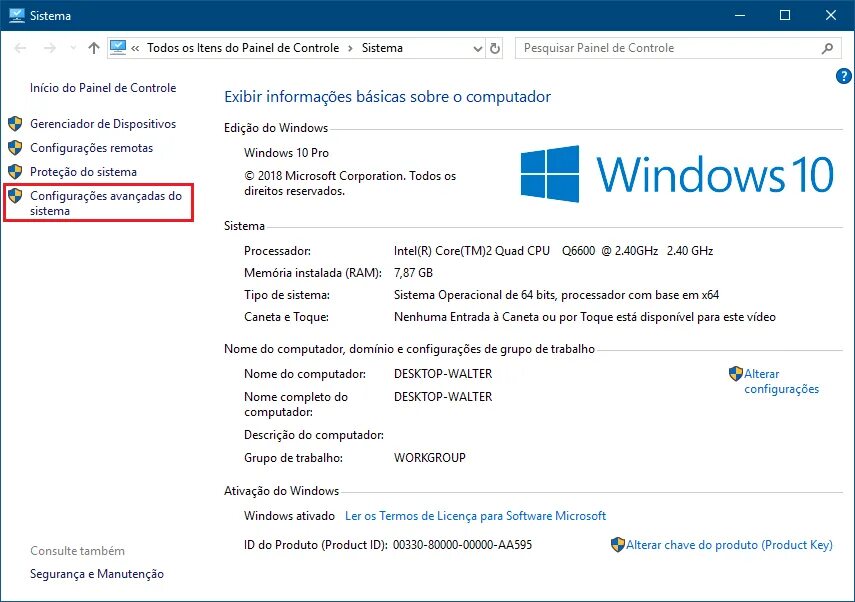Image resolution: width=855 pixels, height=602 pixels.
Task: Click shield icon beside Configurações remotas
Action: tap(15, 148)
